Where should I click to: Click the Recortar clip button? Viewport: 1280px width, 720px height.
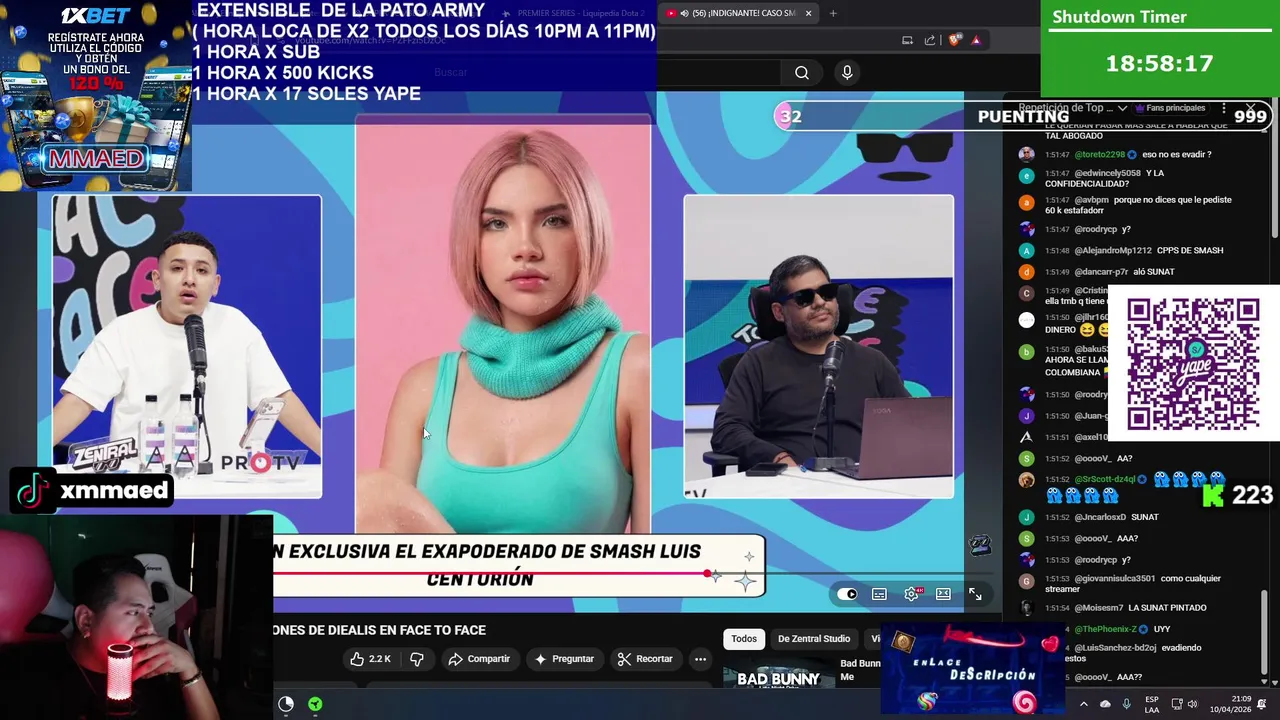pyautogui.click(x=645, y=659)
